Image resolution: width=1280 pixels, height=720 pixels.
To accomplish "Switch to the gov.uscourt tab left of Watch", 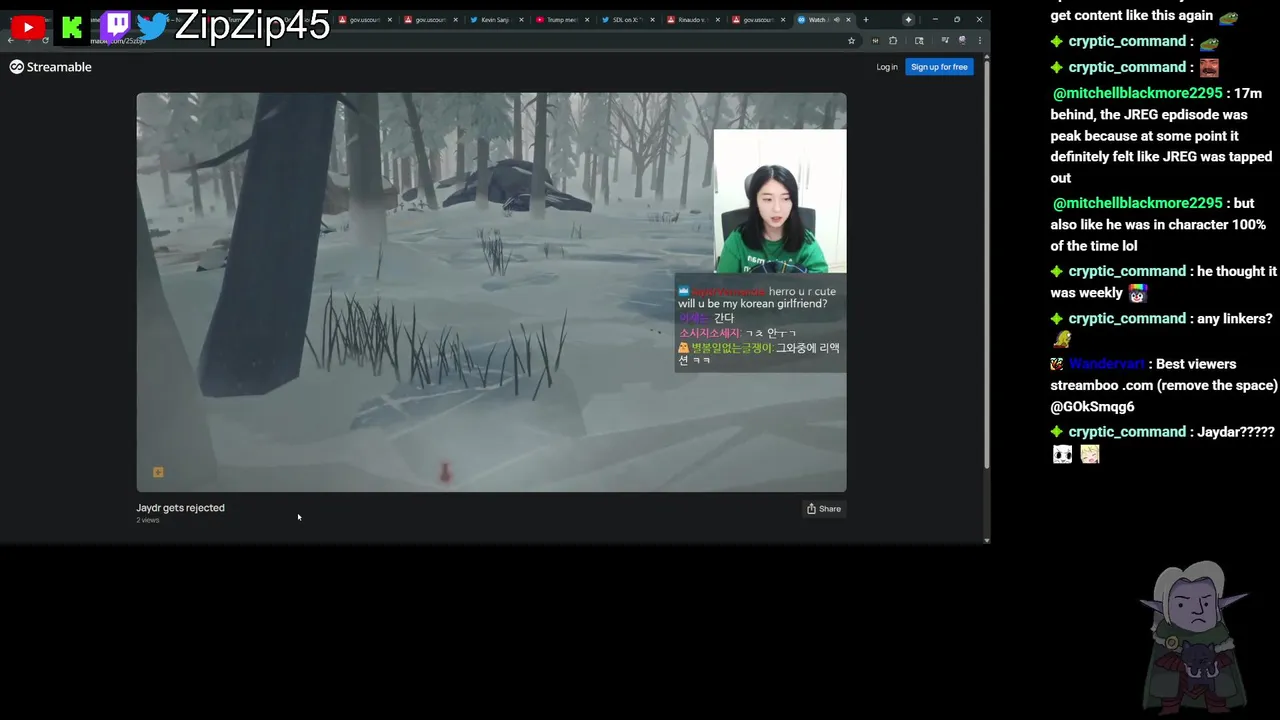I will click(x=759, y=19).
